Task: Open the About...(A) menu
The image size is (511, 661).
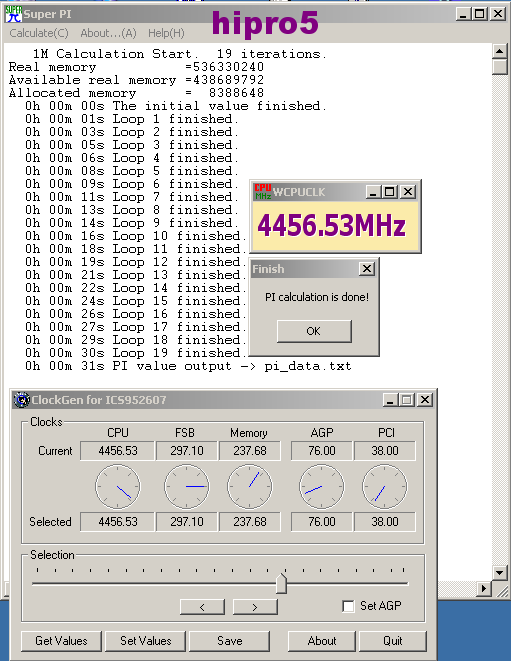Action: pyautogui.click(x=108, y=33)
